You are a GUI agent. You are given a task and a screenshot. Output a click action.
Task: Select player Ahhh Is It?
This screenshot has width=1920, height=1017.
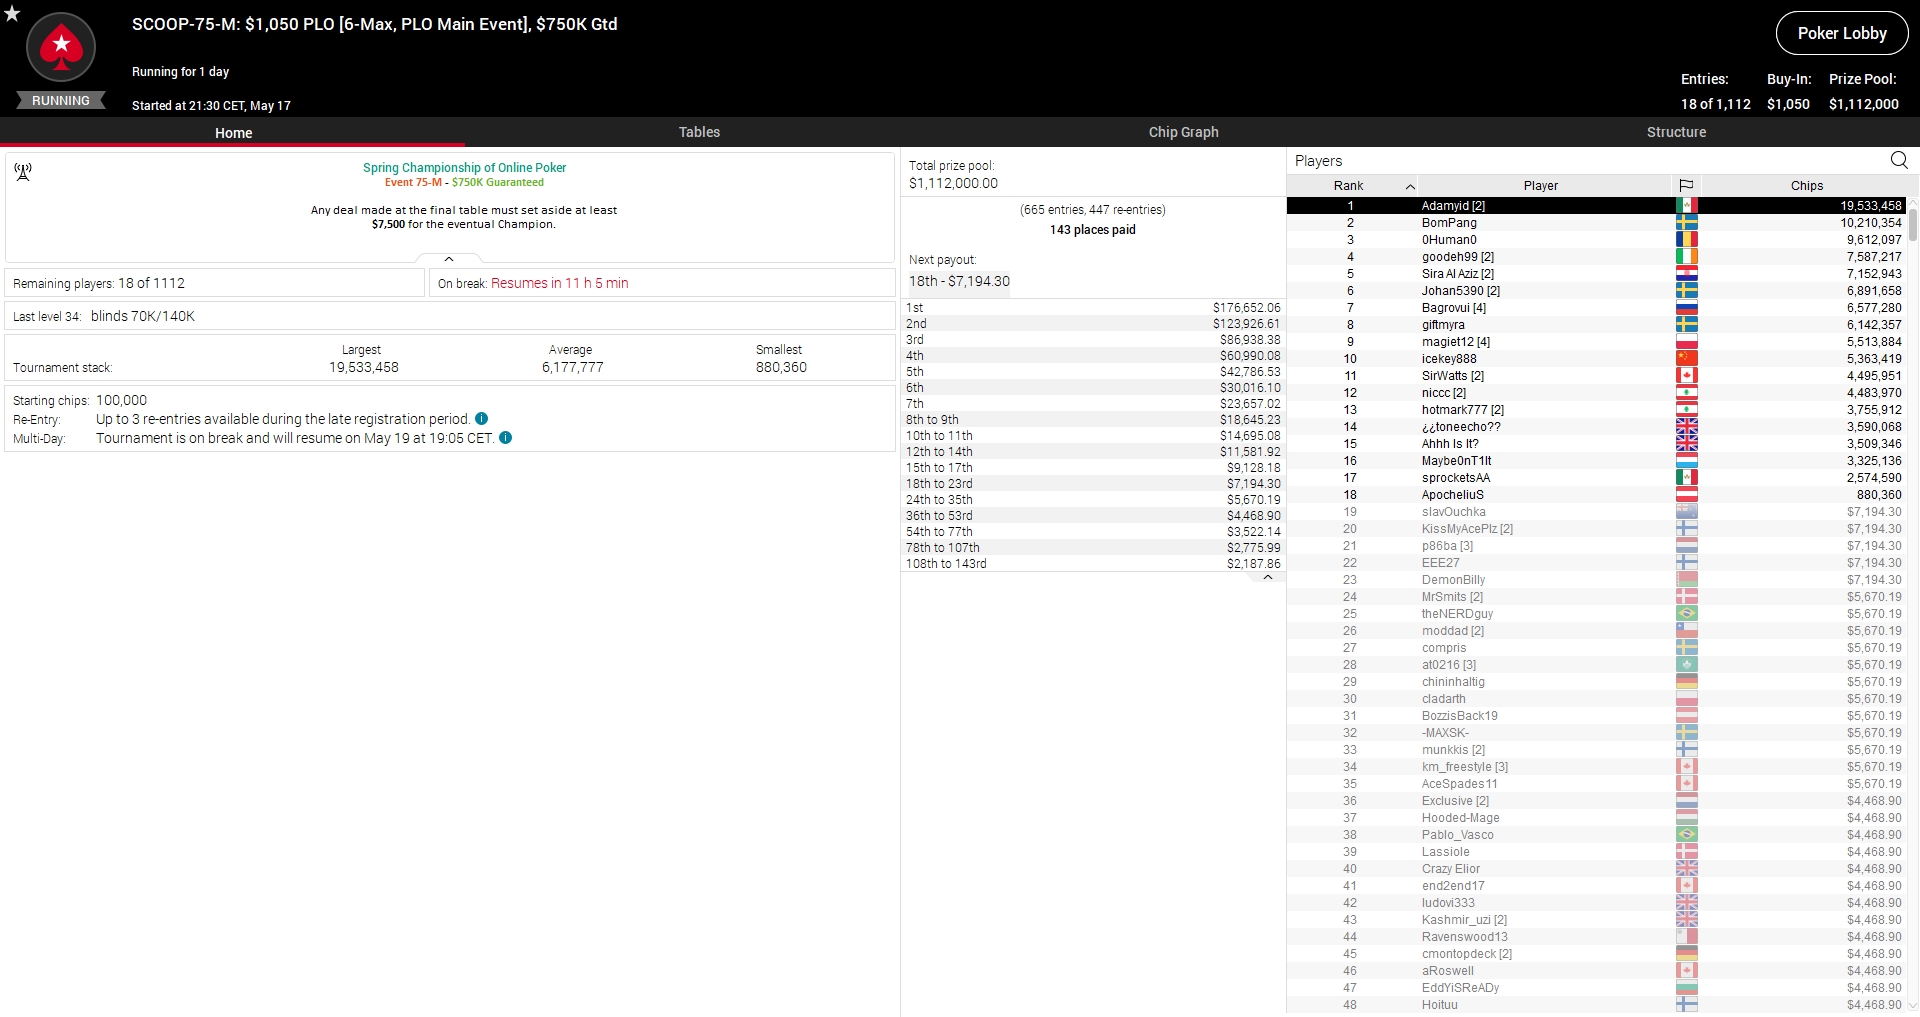(1596, 444)
